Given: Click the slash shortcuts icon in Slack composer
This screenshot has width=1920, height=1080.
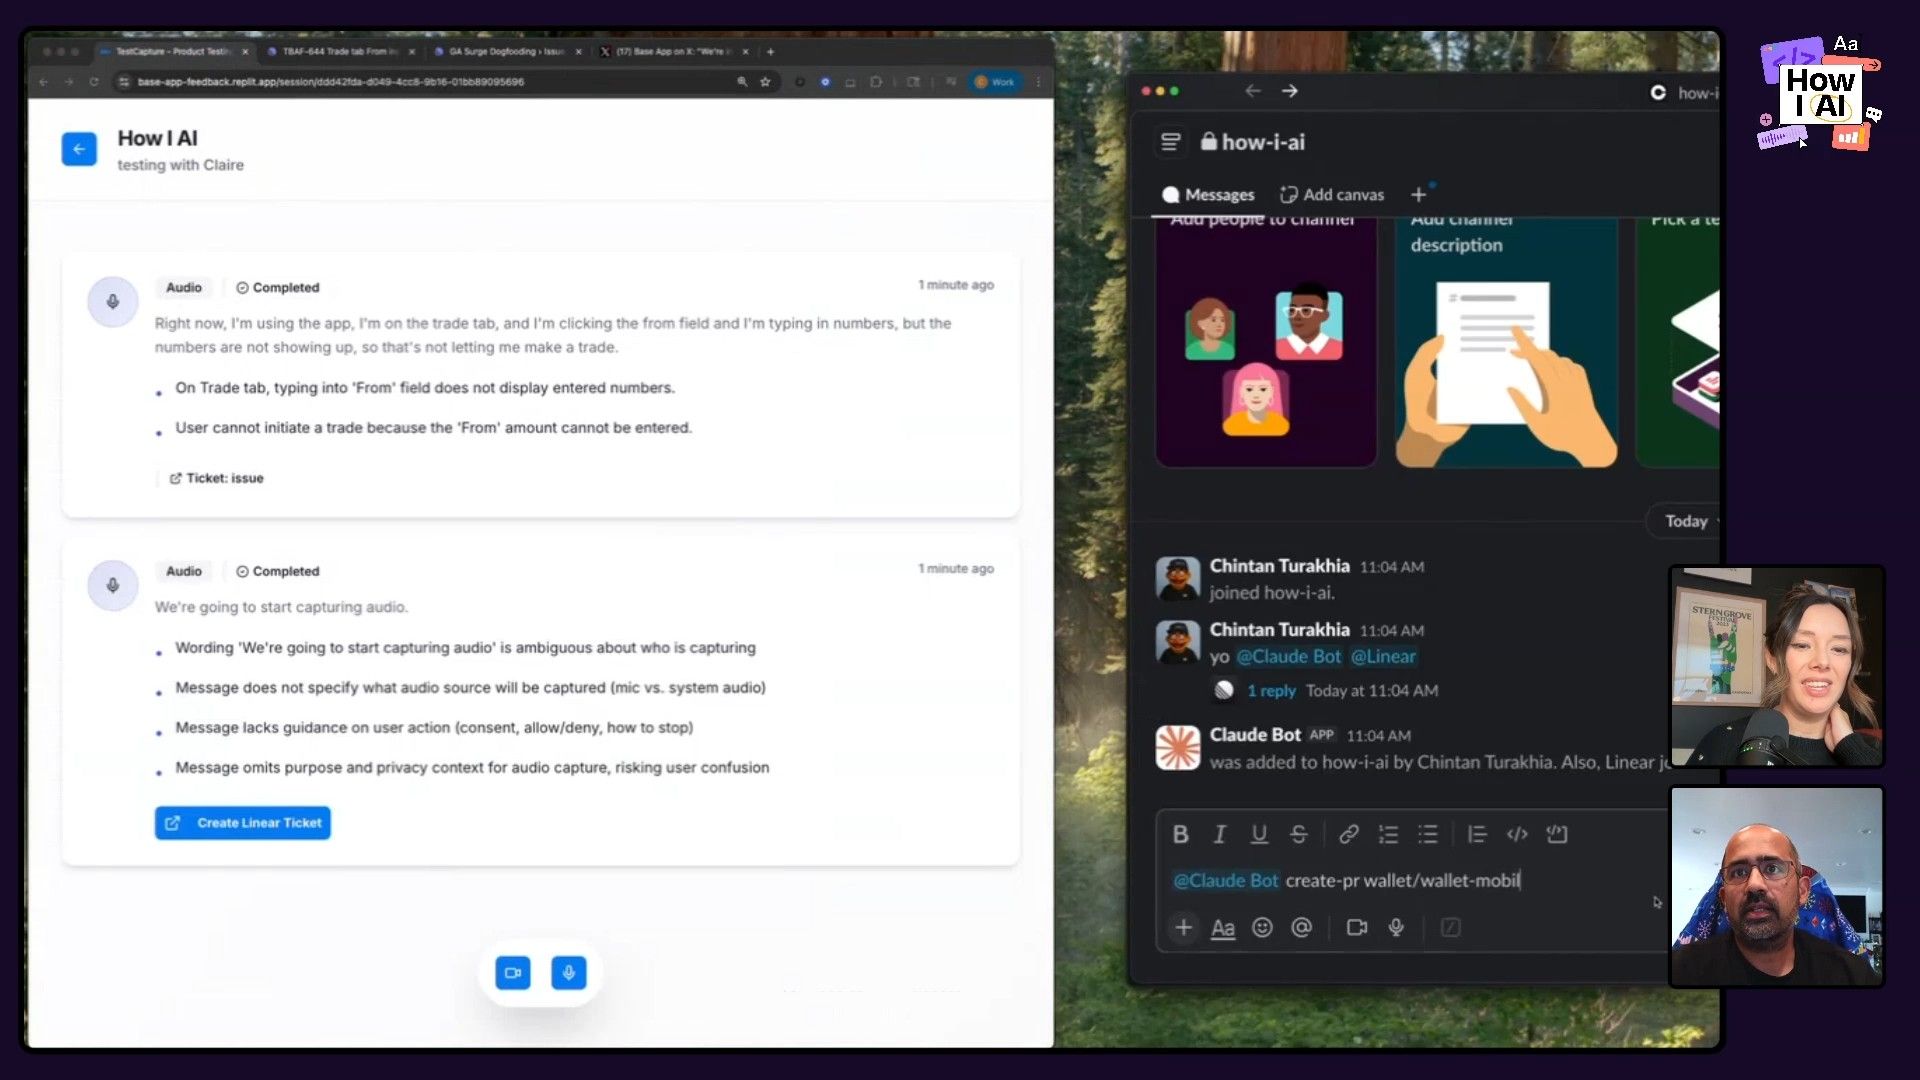Looking at the screenshot, I should pyautogui.click(x=1450, y=928).
